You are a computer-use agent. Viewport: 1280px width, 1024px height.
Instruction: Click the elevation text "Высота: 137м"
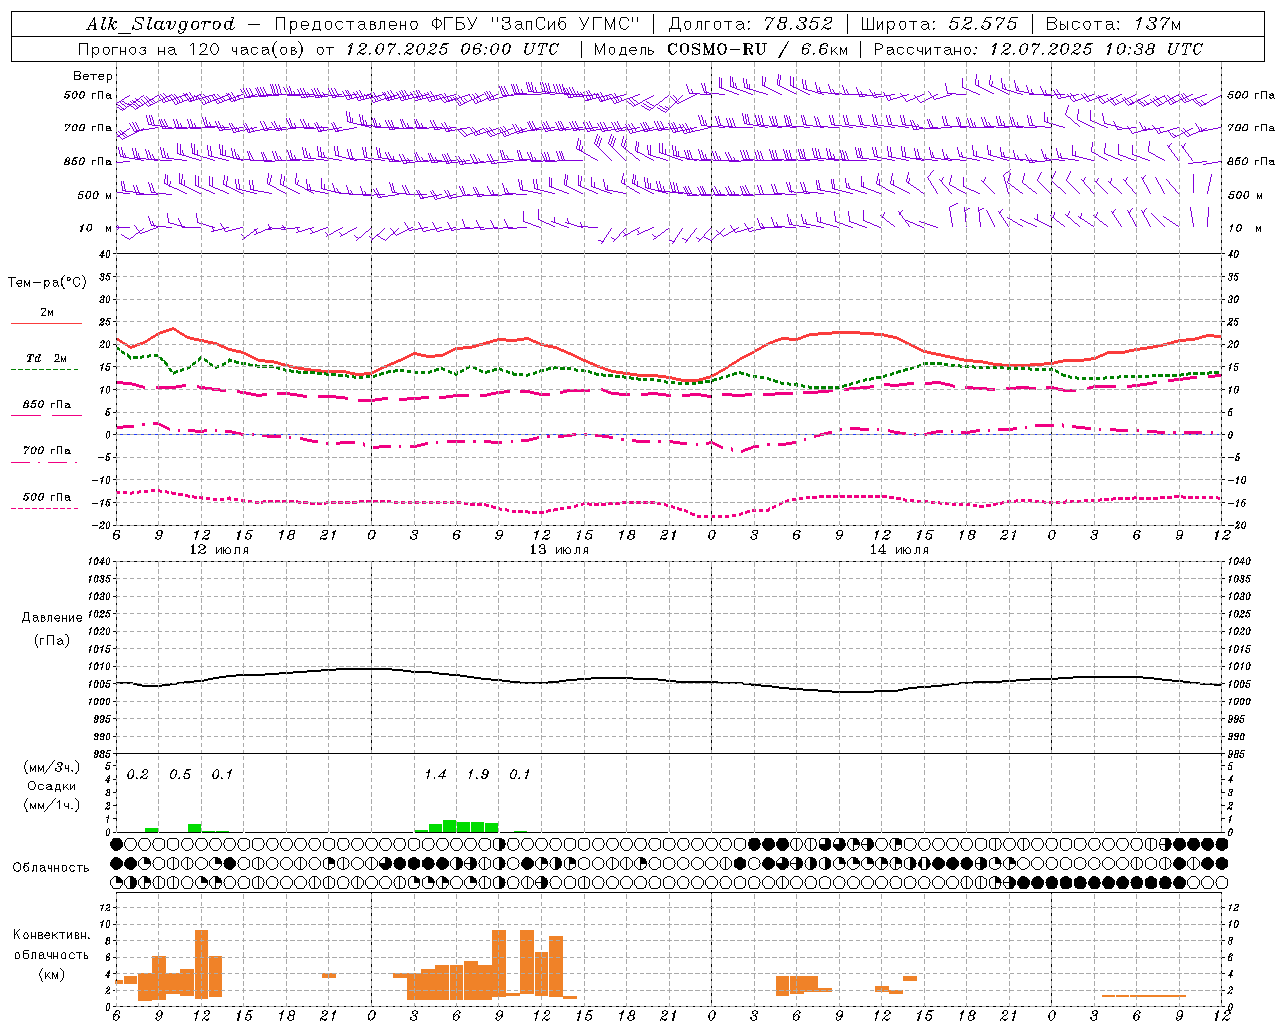[x=1113, y=24]
